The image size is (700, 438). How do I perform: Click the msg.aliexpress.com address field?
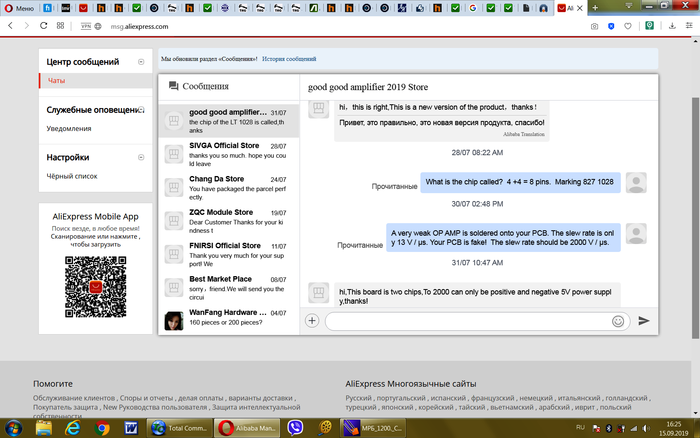(x=139, y=26)
